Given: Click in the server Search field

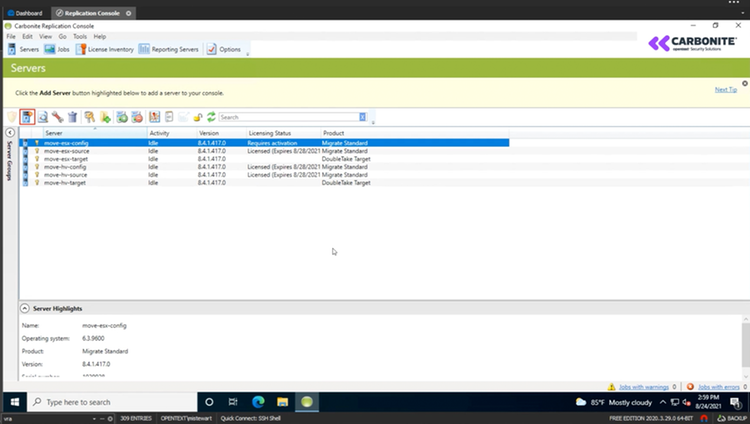Looking at the screenshot, I should (x=289, y=117).
